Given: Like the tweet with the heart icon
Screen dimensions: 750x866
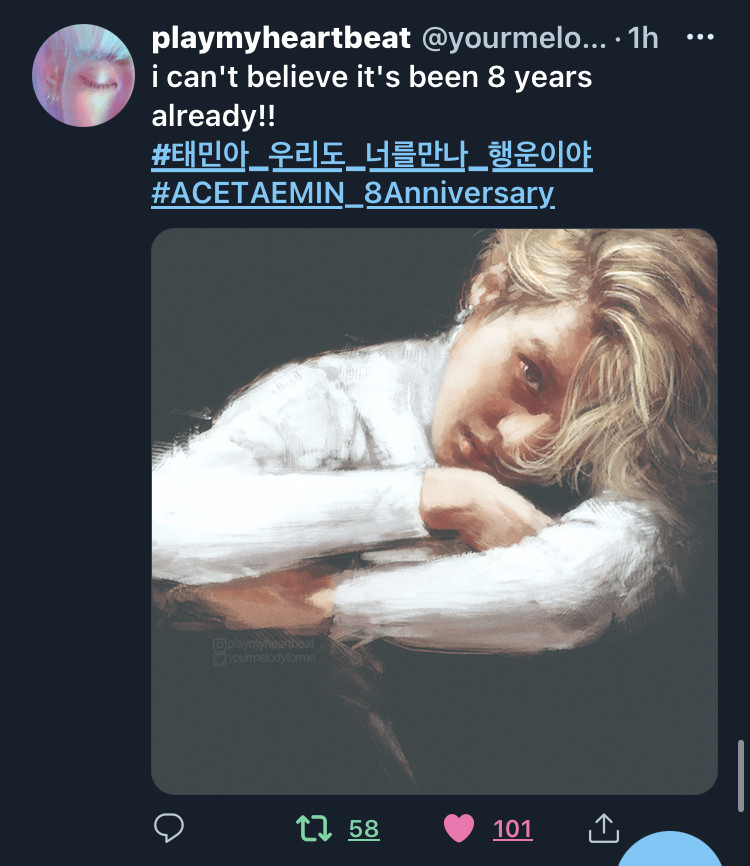Looking at the screenshot, I should pos(458,828).
